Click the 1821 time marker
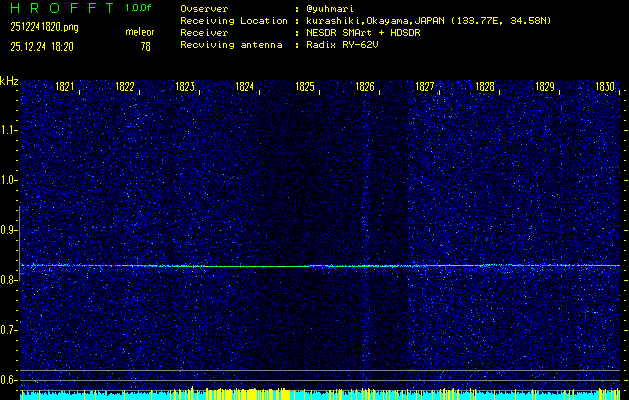Screen dimensions: 629x400 [x=66, y=87]
